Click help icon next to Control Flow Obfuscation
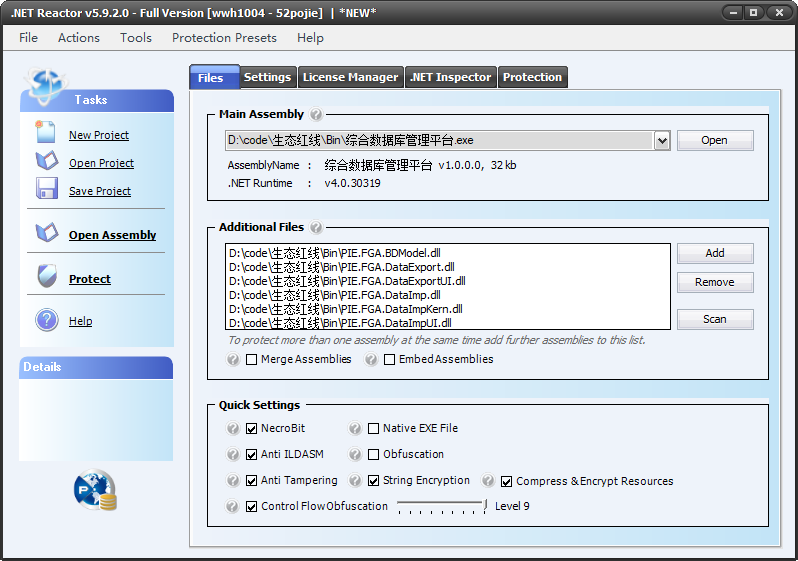 [232, 506]
